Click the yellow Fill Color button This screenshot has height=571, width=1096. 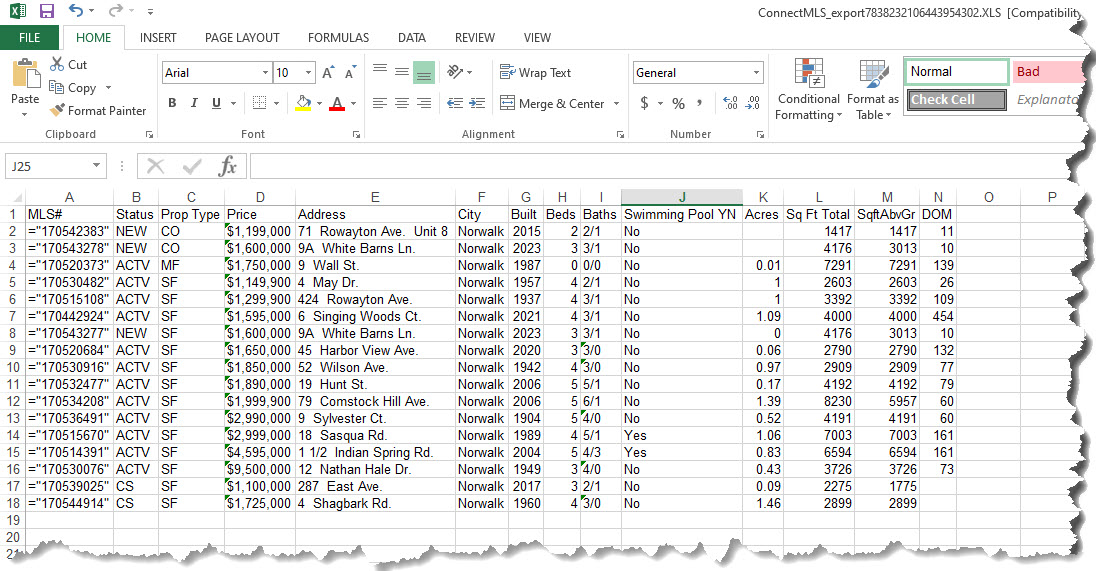[x=304, y=104]
